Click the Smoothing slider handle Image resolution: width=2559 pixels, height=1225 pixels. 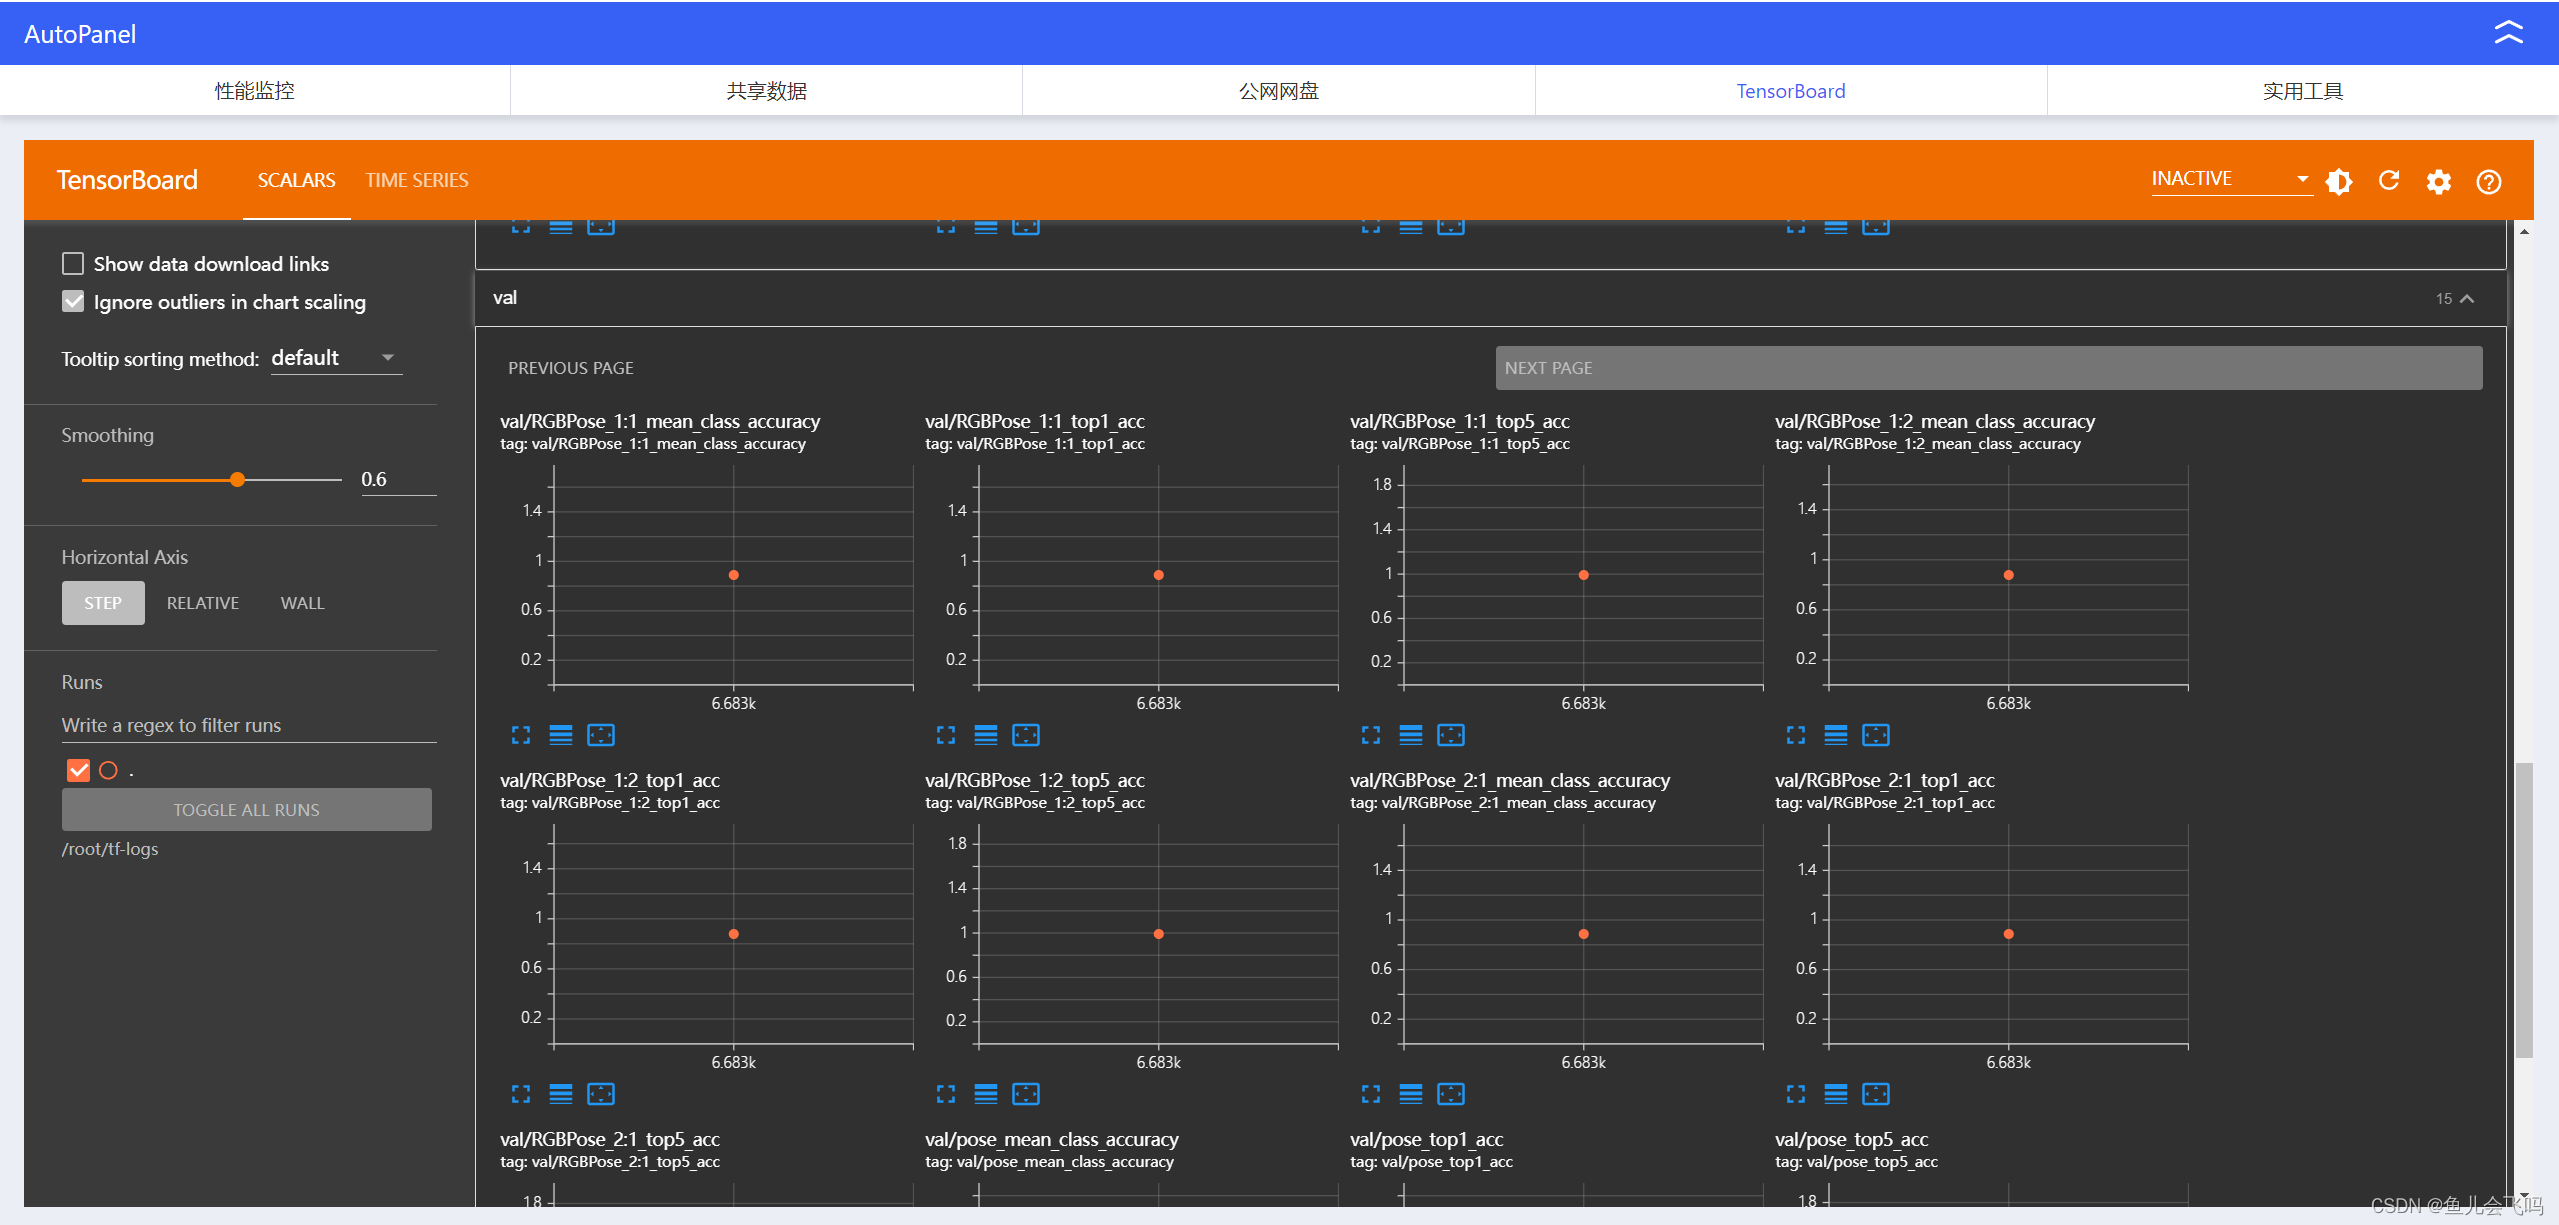coord(237,480)
